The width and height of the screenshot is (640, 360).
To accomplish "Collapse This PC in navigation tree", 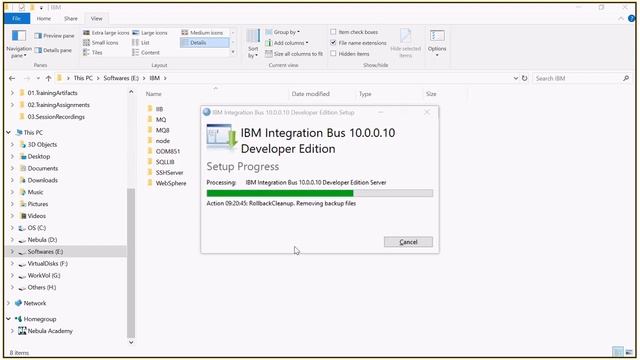I will (9, 132).
